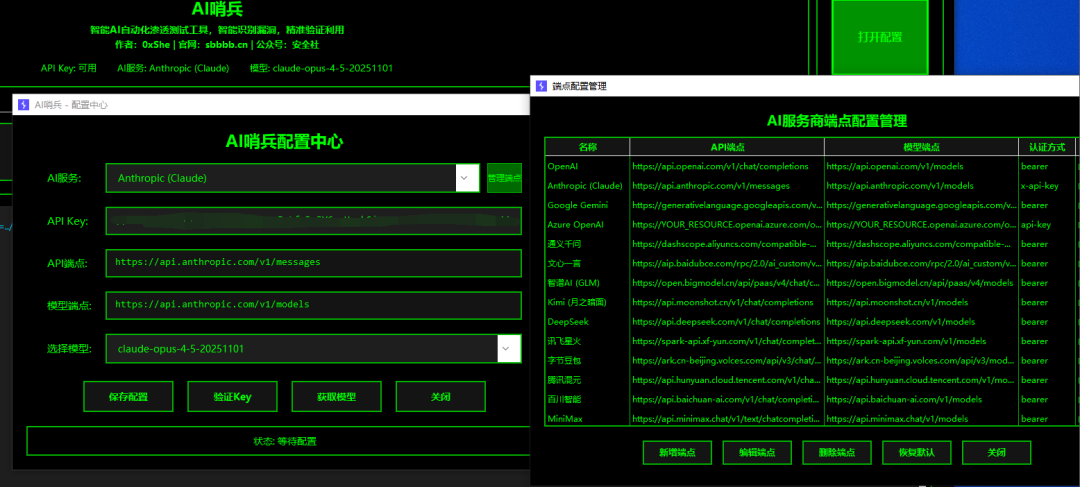Click the 删除端点 button
The width and height of the screenshot is (1080, 487).
click(837, 453)
